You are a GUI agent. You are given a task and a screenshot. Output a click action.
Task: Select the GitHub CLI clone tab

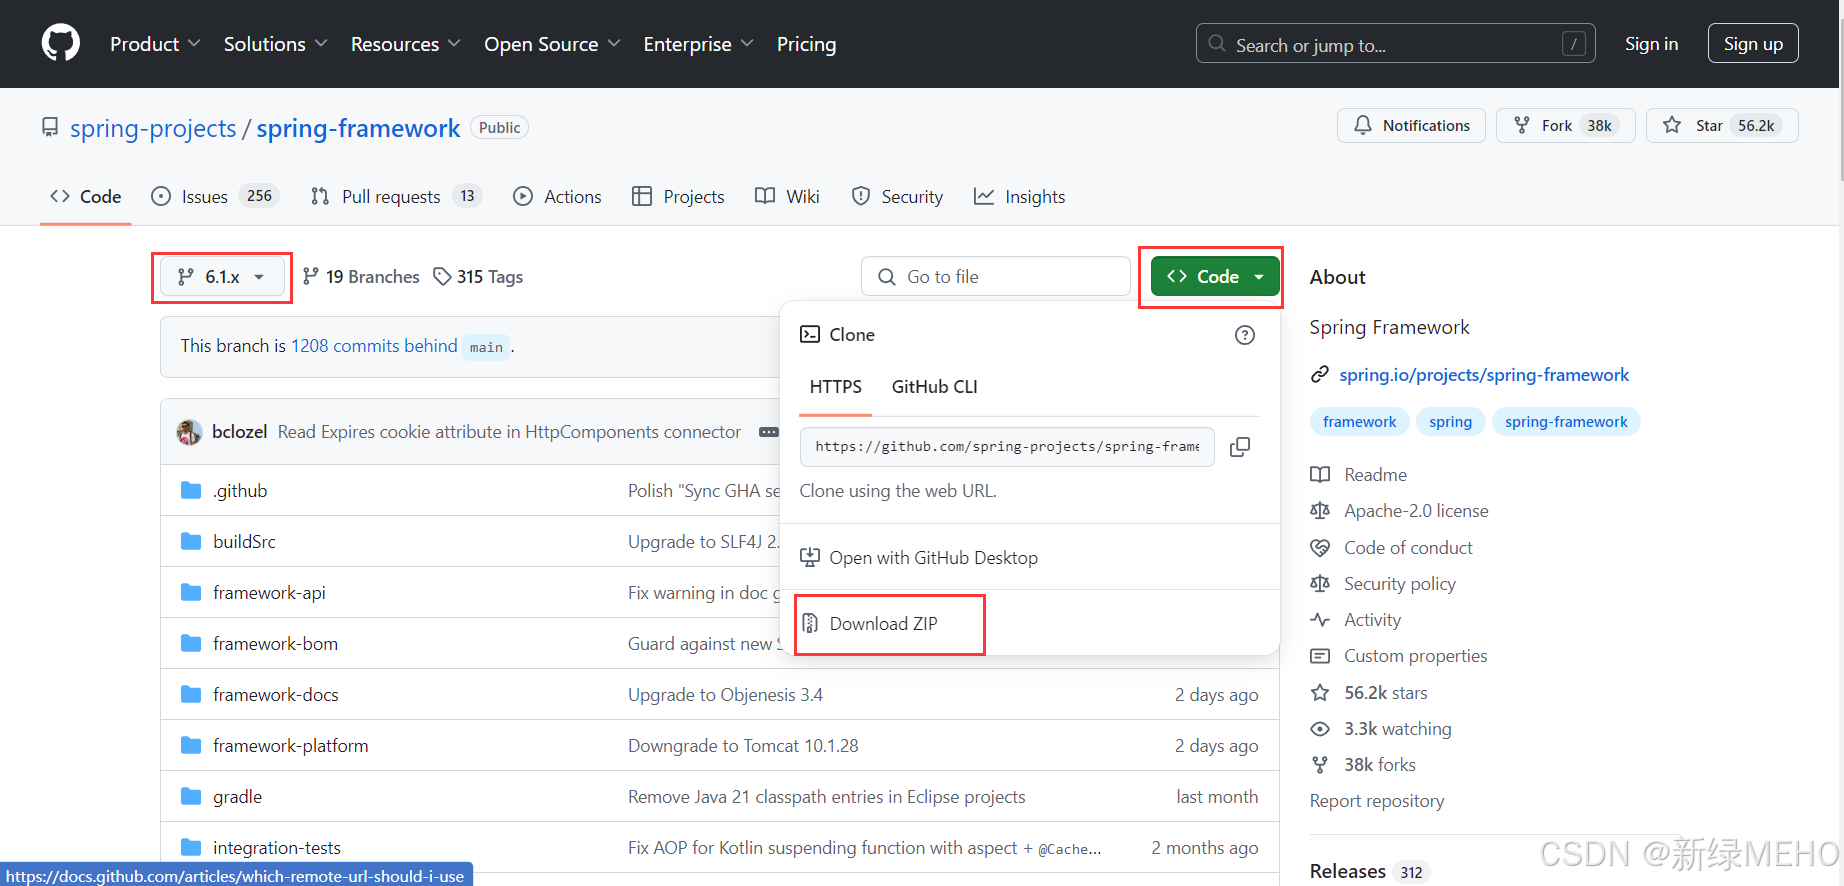coord(935,387)
